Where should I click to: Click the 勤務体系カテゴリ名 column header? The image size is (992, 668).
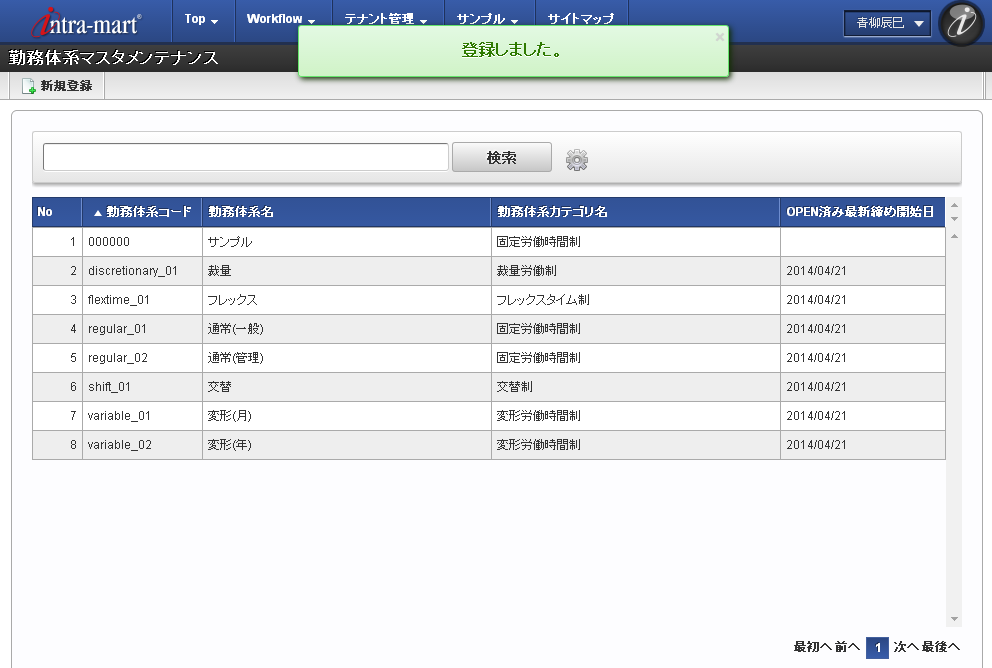635,212
